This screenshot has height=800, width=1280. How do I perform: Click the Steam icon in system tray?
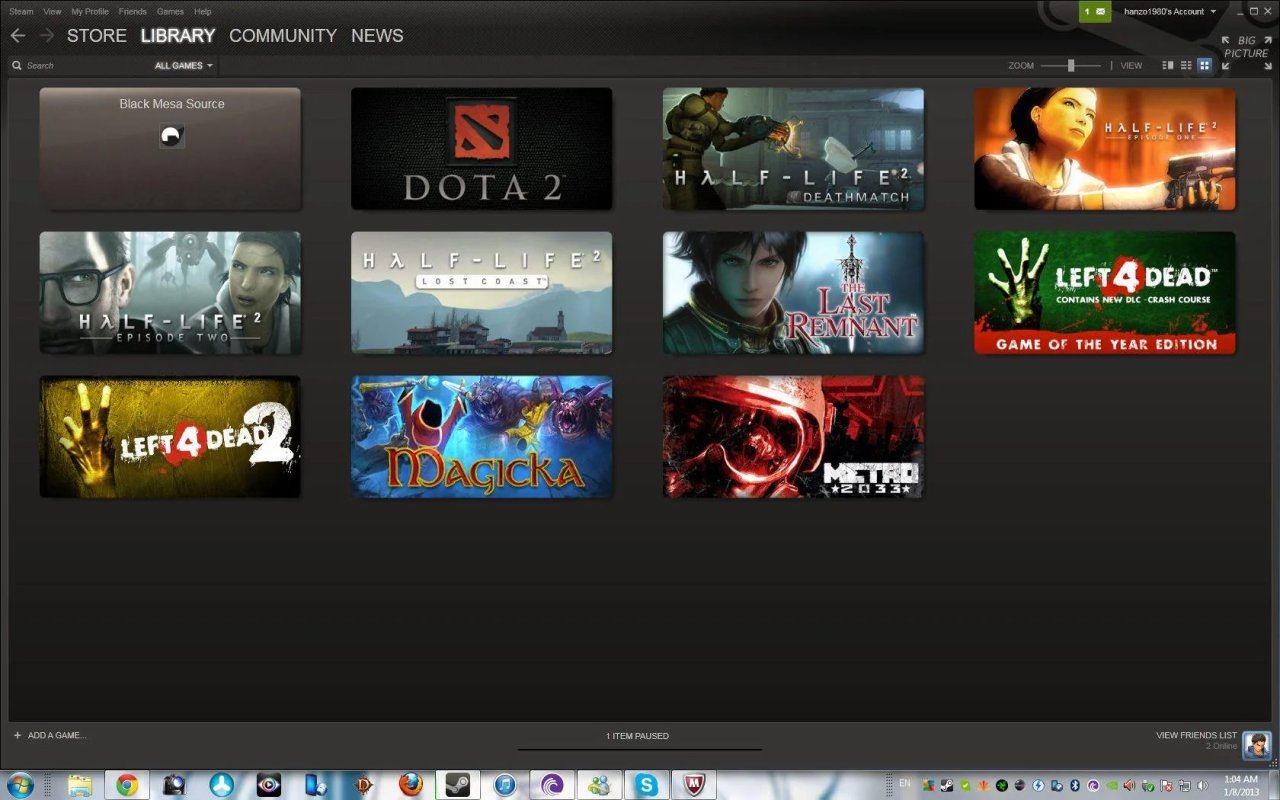(946, 786)
